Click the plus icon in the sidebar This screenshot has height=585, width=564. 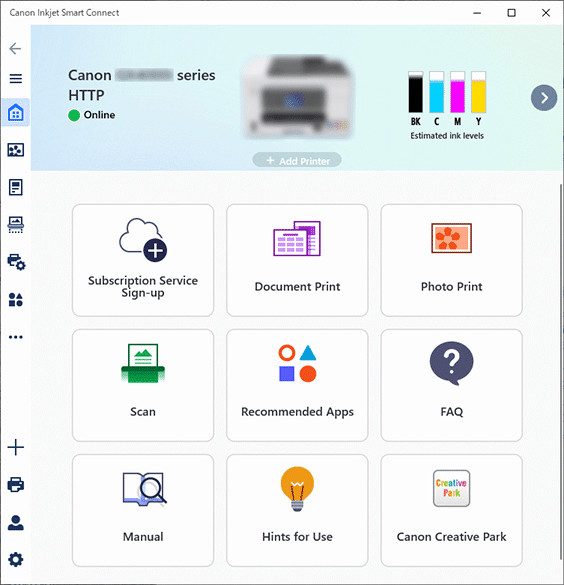[x=16, y=447]
